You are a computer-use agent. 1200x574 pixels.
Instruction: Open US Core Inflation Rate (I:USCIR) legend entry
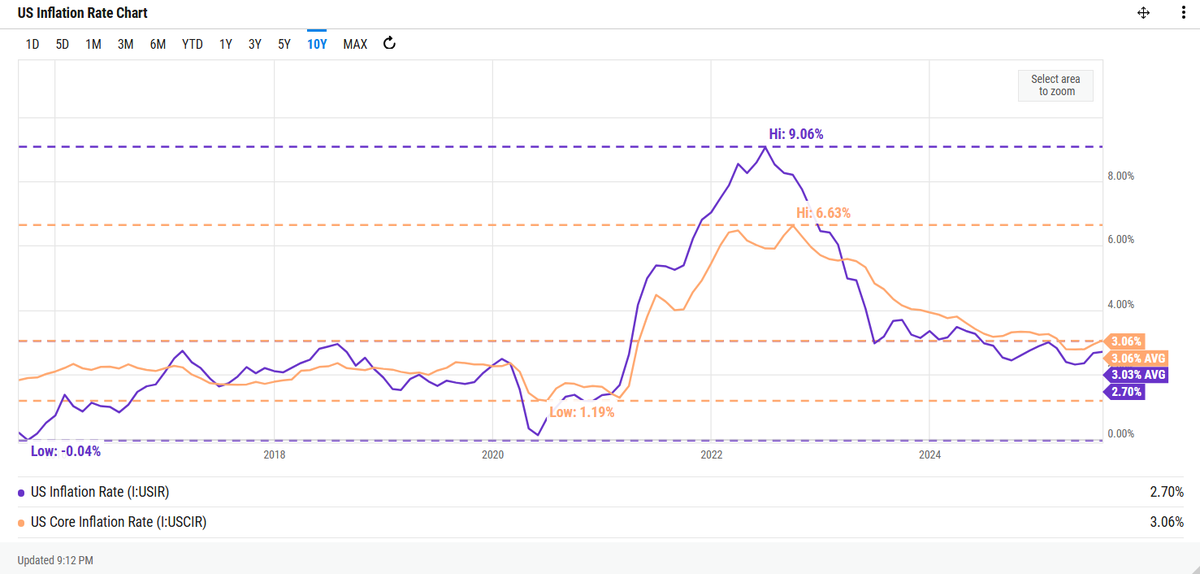click(x=119, y=522)
